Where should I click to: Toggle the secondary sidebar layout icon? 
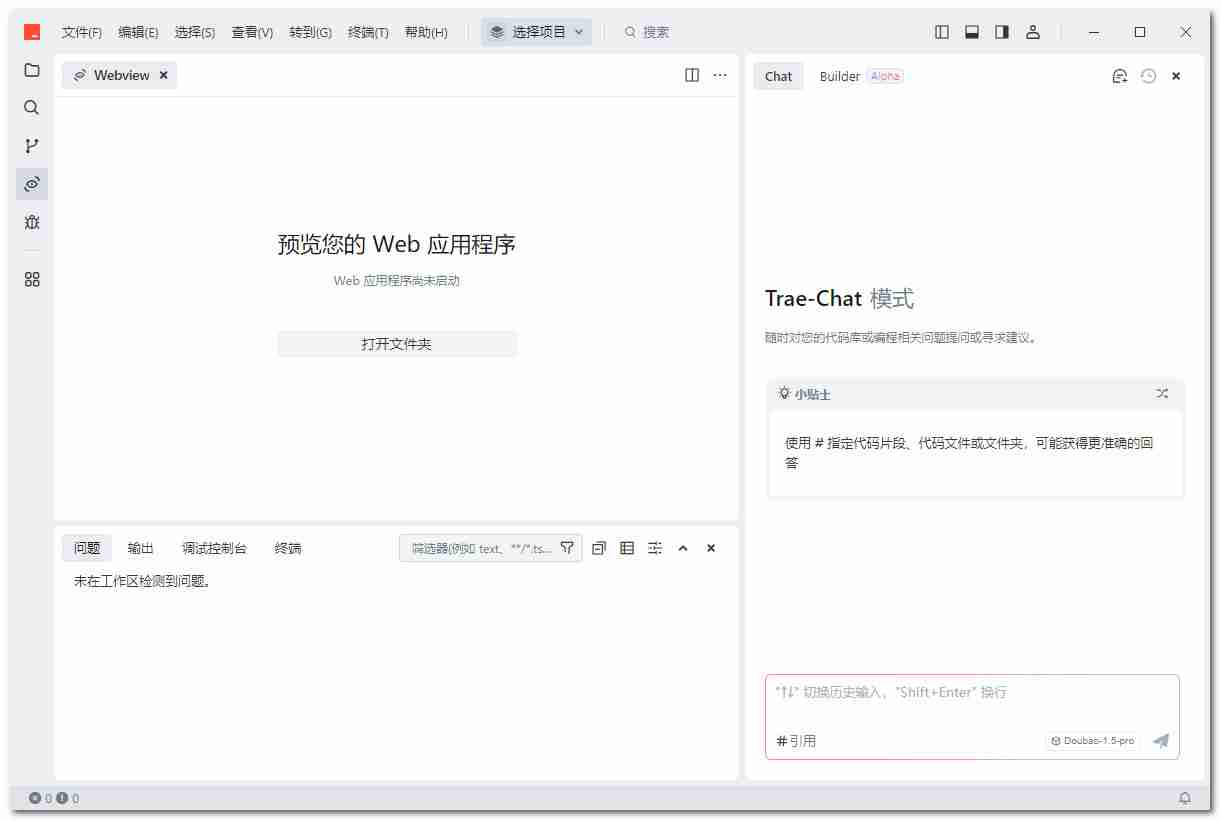(1001, 32)
